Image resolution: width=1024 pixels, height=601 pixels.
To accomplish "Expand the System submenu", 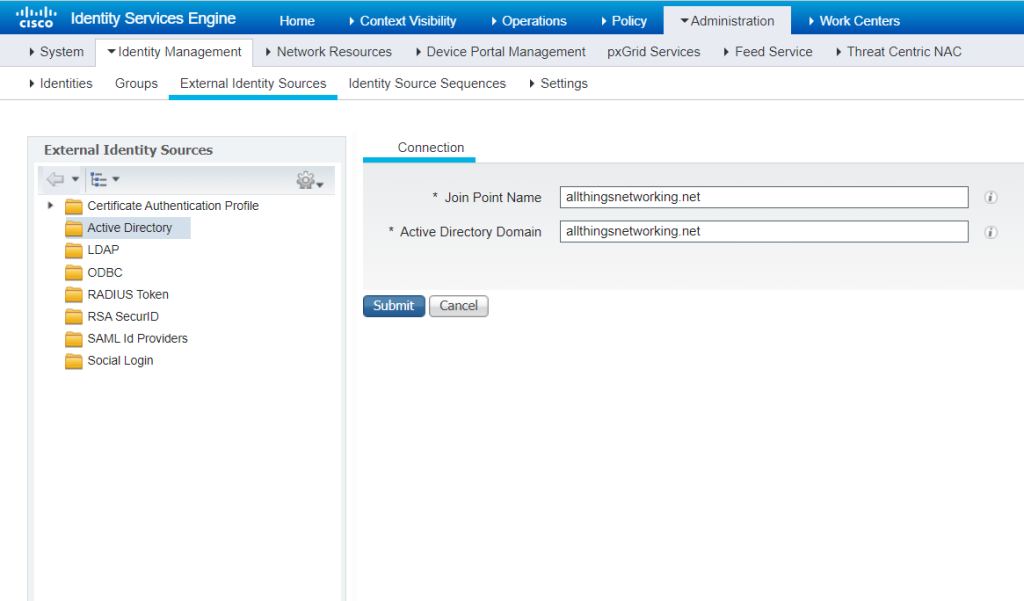I will (56, 52).
